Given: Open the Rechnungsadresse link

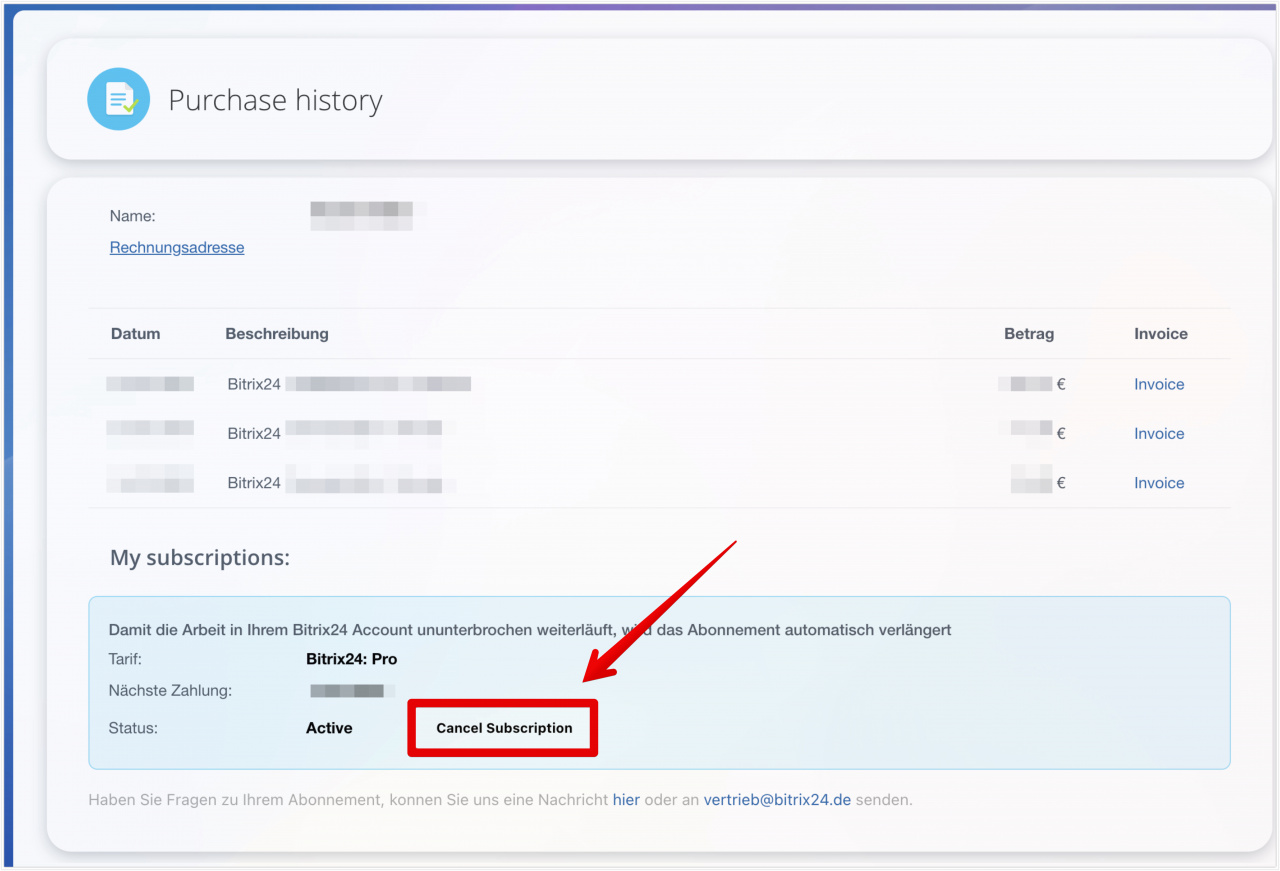Looking at the screenshot, I should tap(177, 248).
